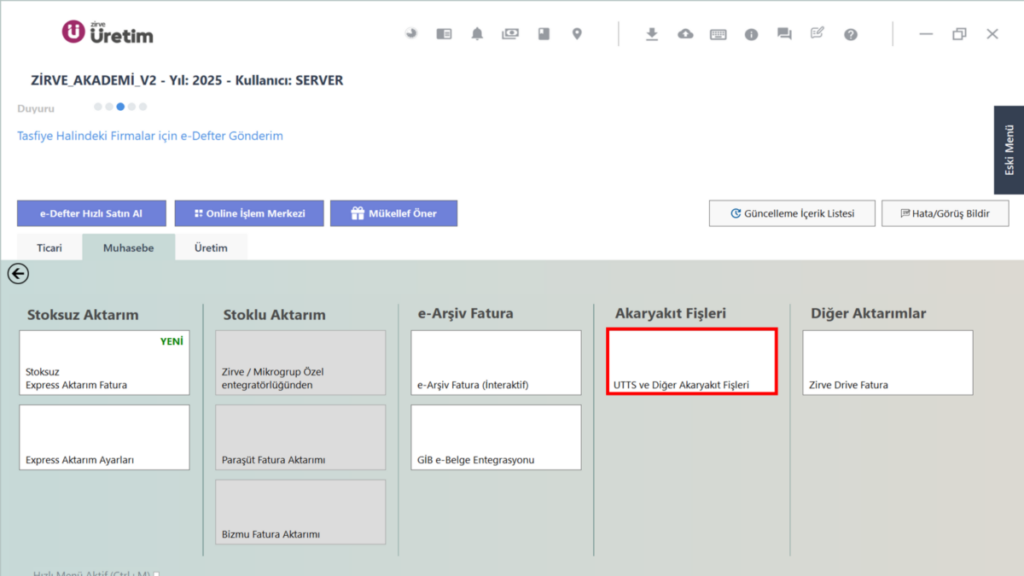The image size is (1024, 576).
Task: Open Güncelleme İçerik Listesi
Action: coord(792,214)
